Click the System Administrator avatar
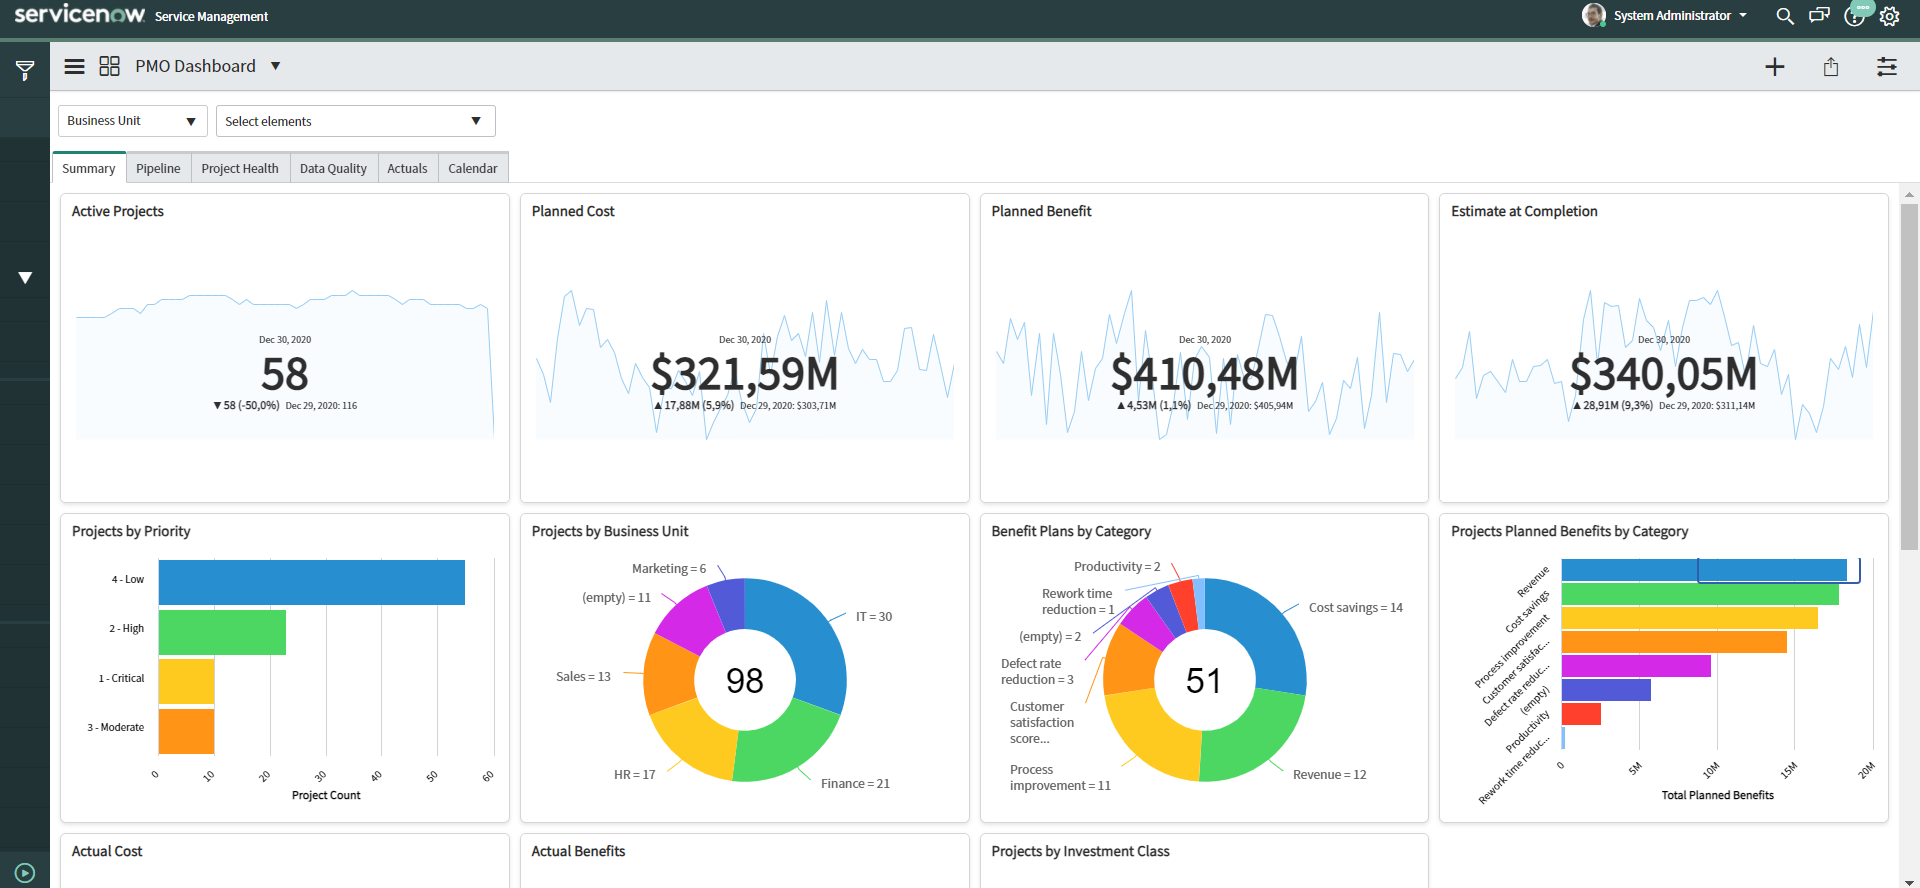 point(1594,15)
